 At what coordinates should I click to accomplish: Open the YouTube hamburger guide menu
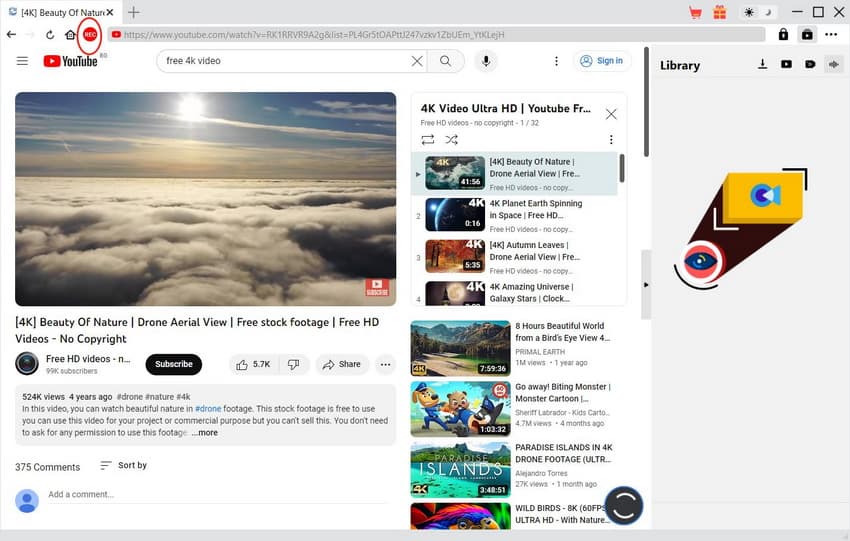pos(22,61)
